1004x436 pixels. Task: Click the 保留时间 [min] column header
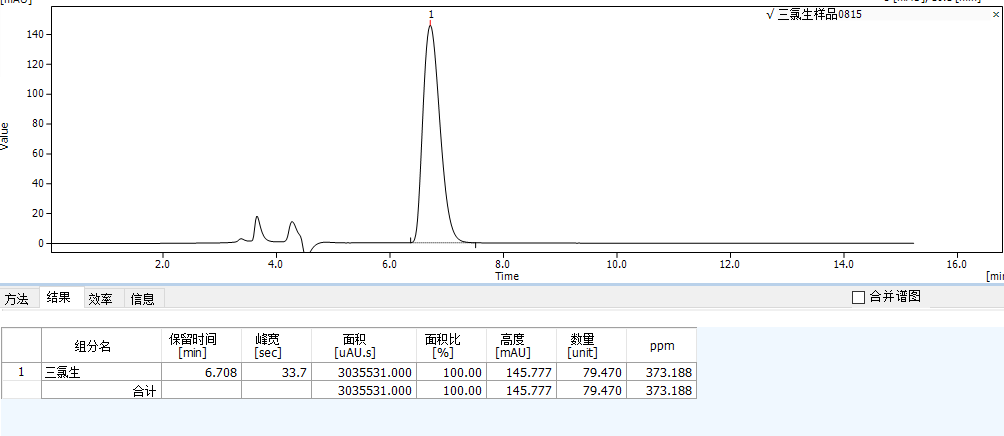[x=192, y=346]
